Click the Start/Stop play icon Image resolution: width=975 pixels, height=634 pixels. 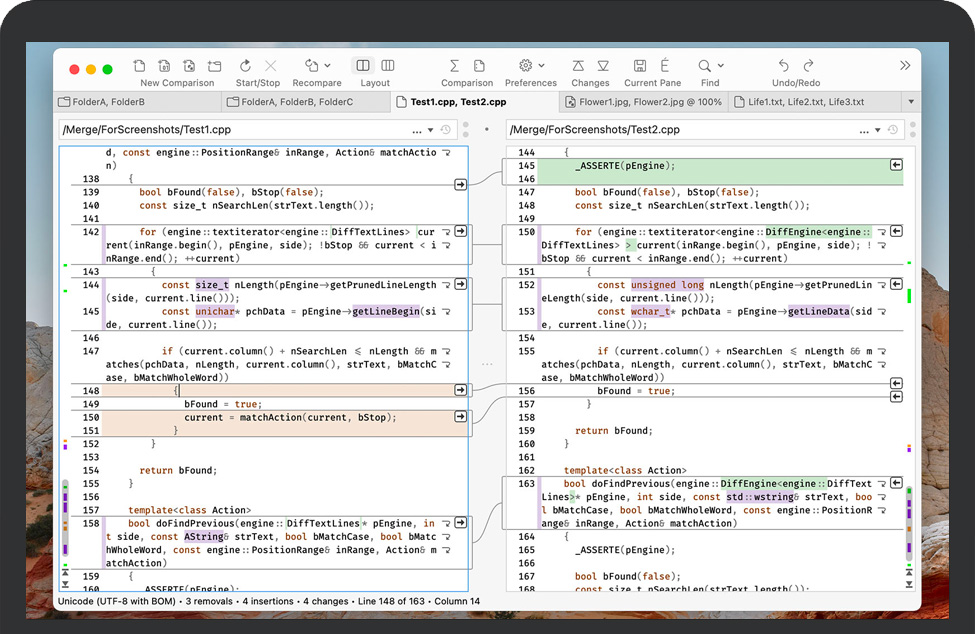tap(245, 66)
